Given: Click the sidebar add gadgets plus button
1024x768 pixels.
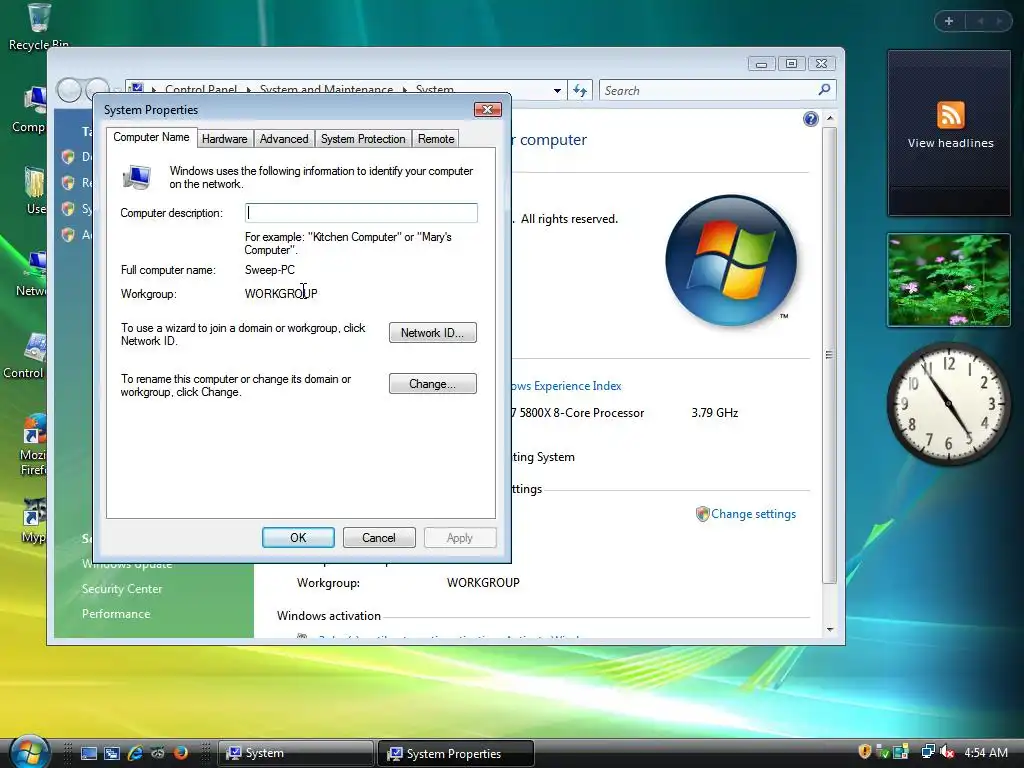Looking at the screenshot, I should click(x=949, y=22).
